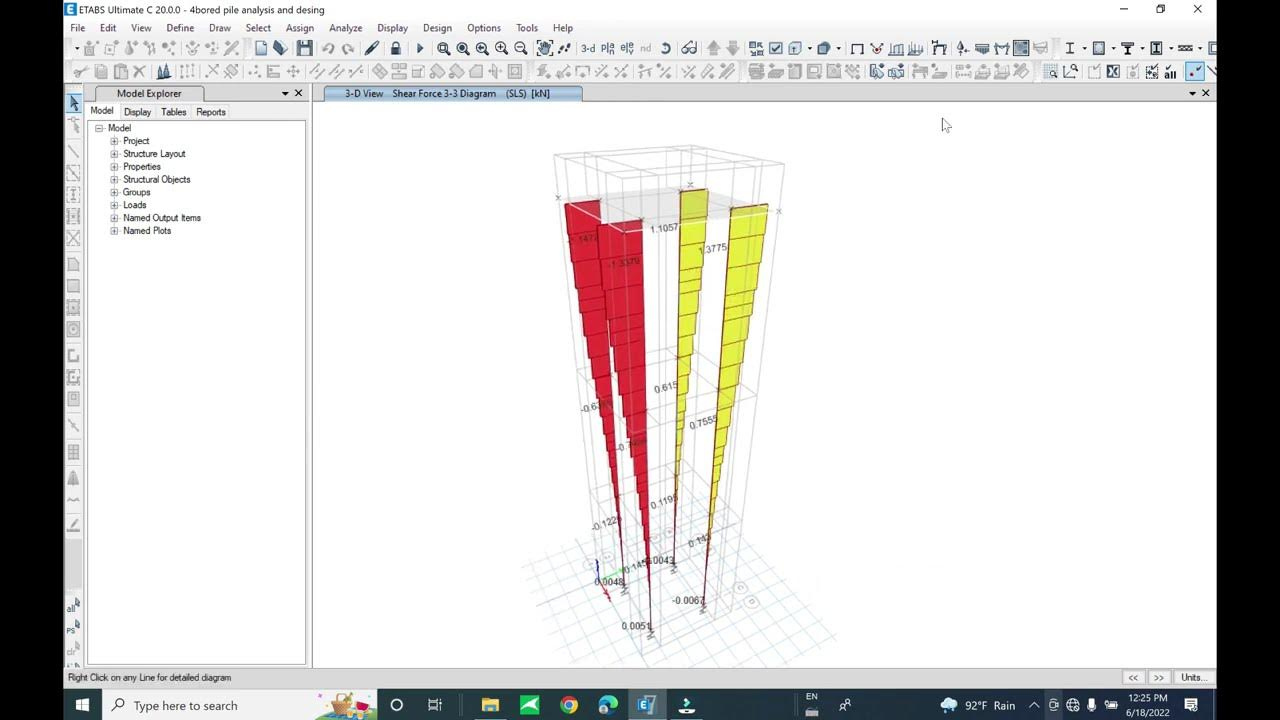Expand the Named Output Items node
This screenshot has width=1280, height=720.
[x=114, y=218]
